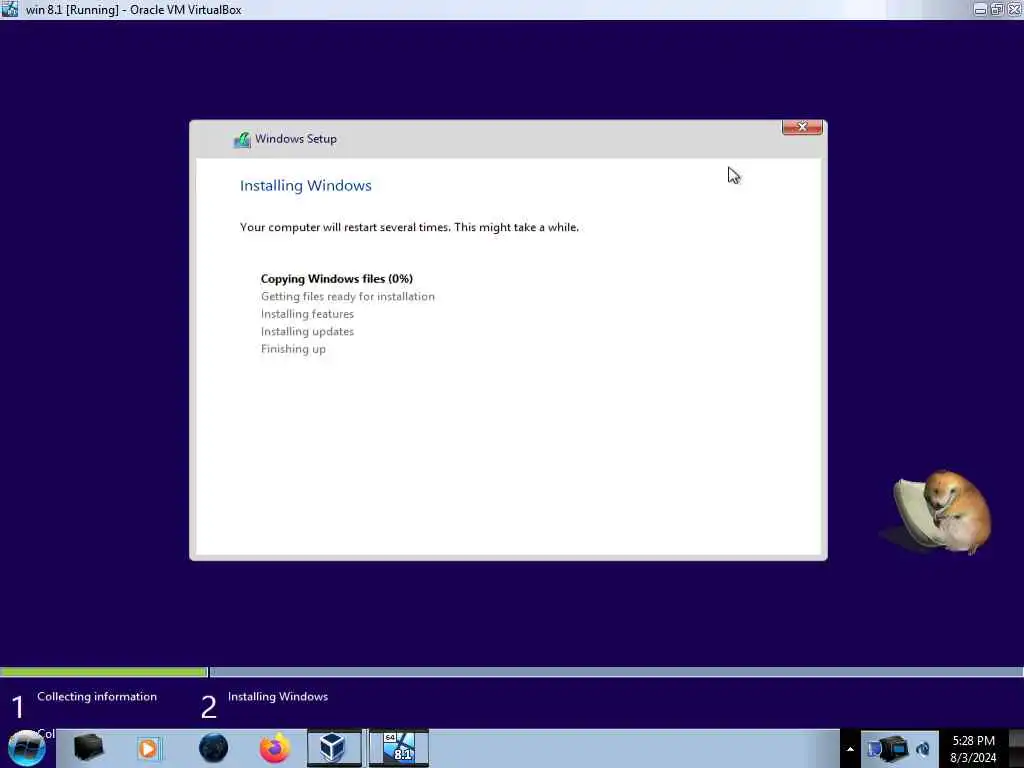
Task: Switch to win 8.1 VM taskbar button
Action: point(398,748)
